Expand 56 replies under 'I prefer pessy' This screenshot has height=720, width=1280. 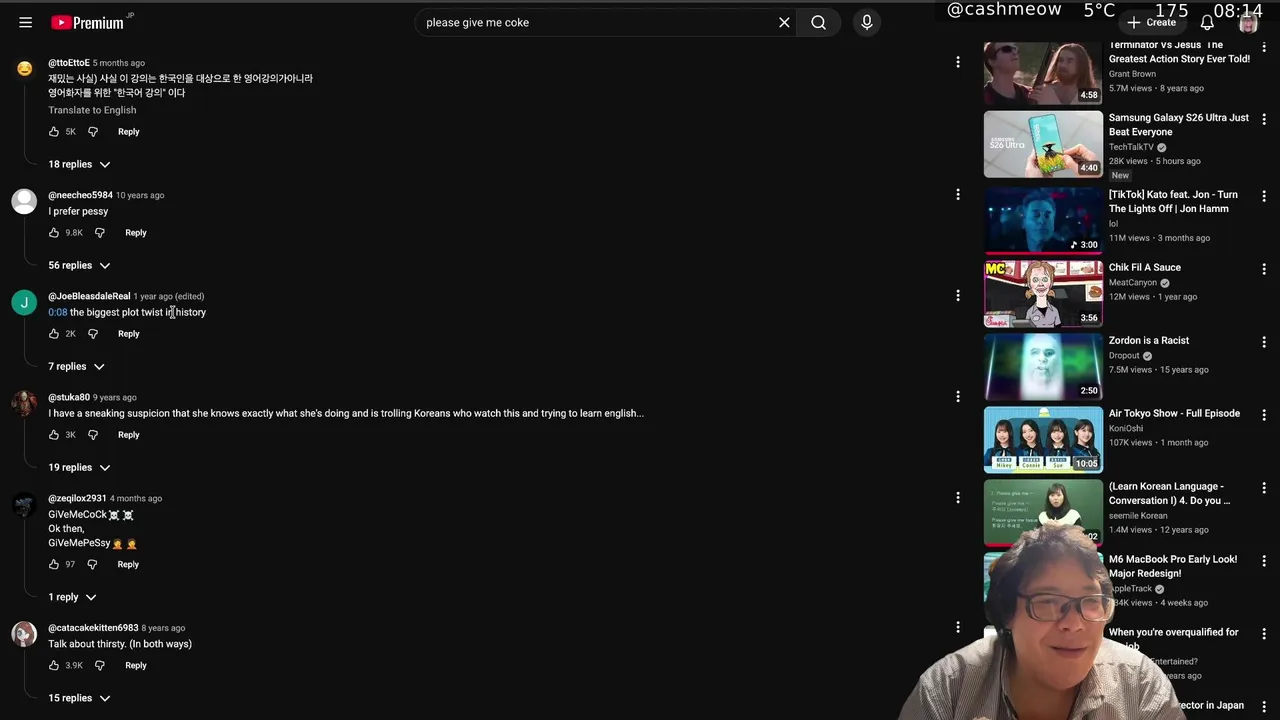pyautogui.click(x=79, y=265)
